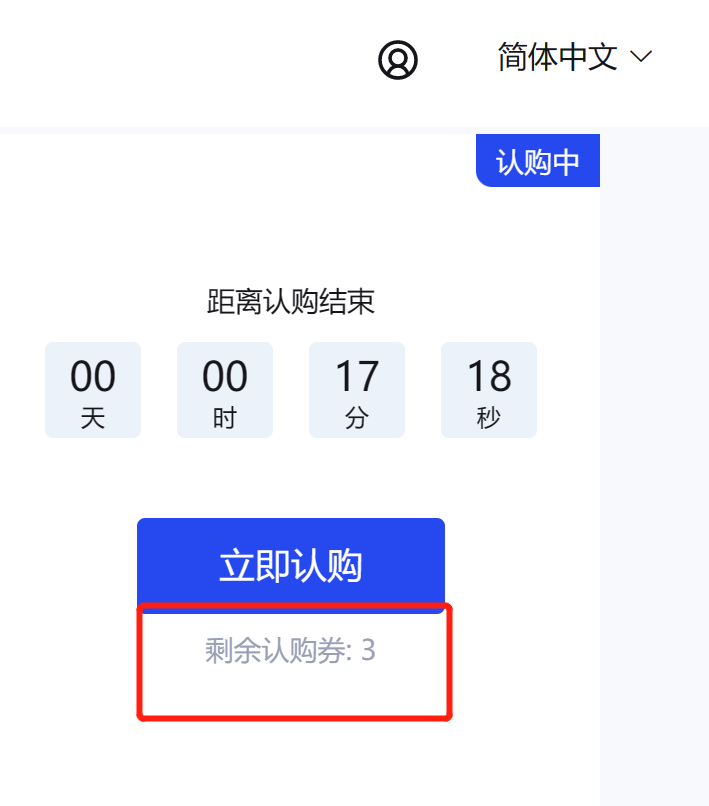Click the 00 number above 时
This screenshot has width=709, height=806.
(225, 376)
